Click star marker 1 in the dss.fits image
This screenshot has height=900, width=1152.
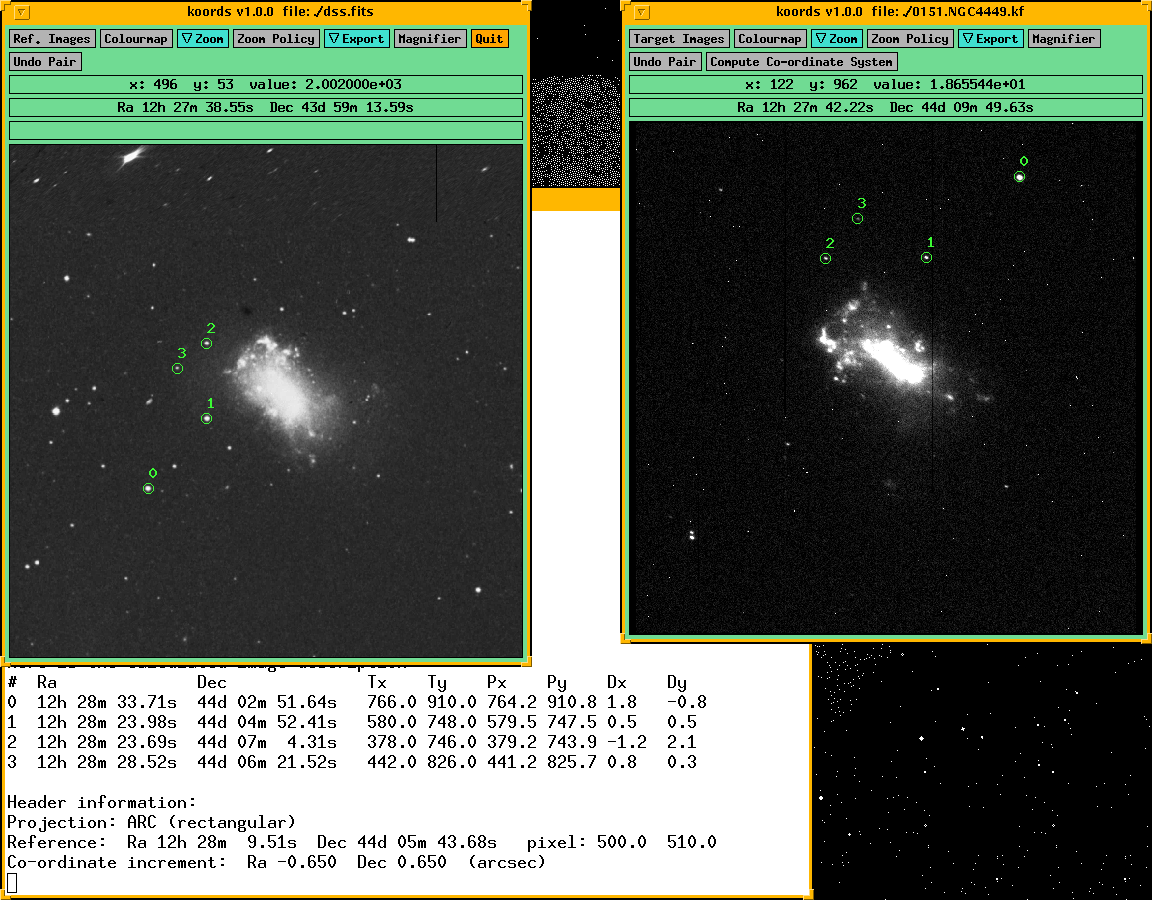(207, 419)
